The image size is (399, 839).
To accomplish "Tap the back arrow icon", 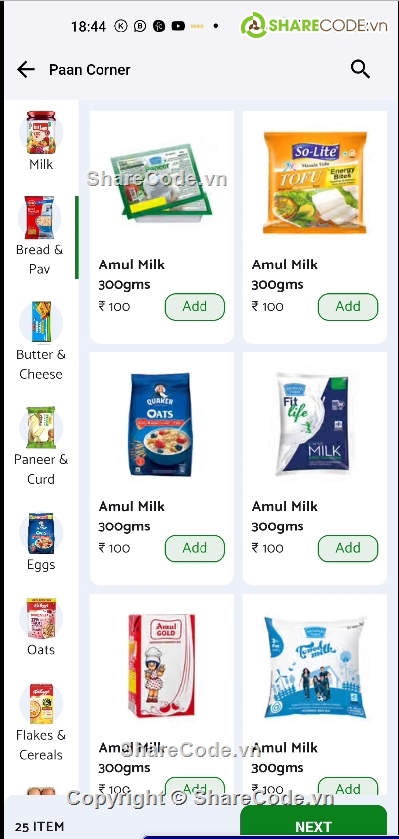I will (x=26, y=70).
